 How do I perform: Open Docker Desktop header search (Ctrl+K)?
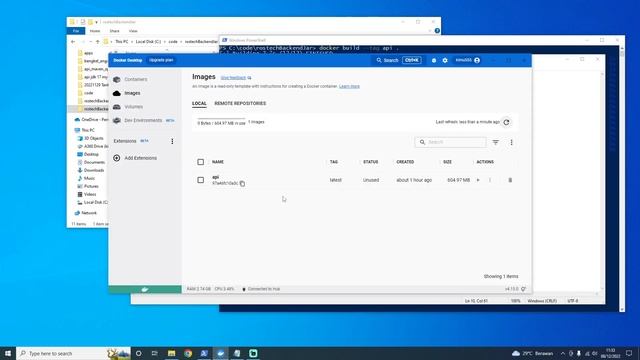pos(398,60)
